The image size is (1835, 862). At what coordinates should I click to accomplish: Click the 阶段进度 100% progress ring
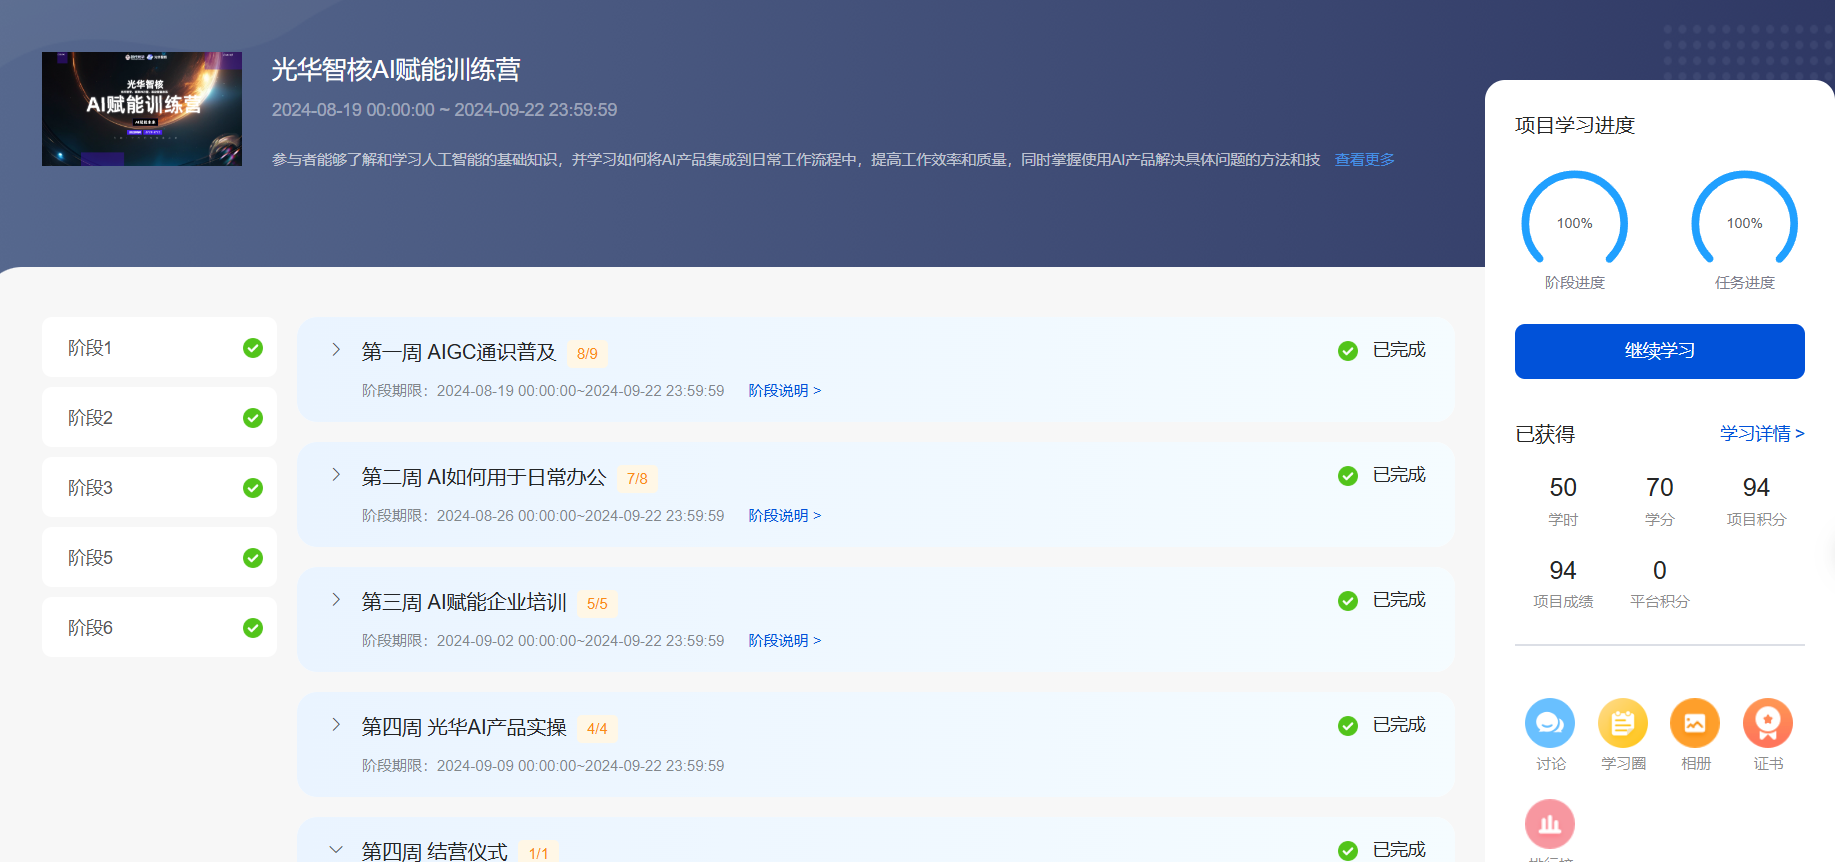click(1575, 222)
